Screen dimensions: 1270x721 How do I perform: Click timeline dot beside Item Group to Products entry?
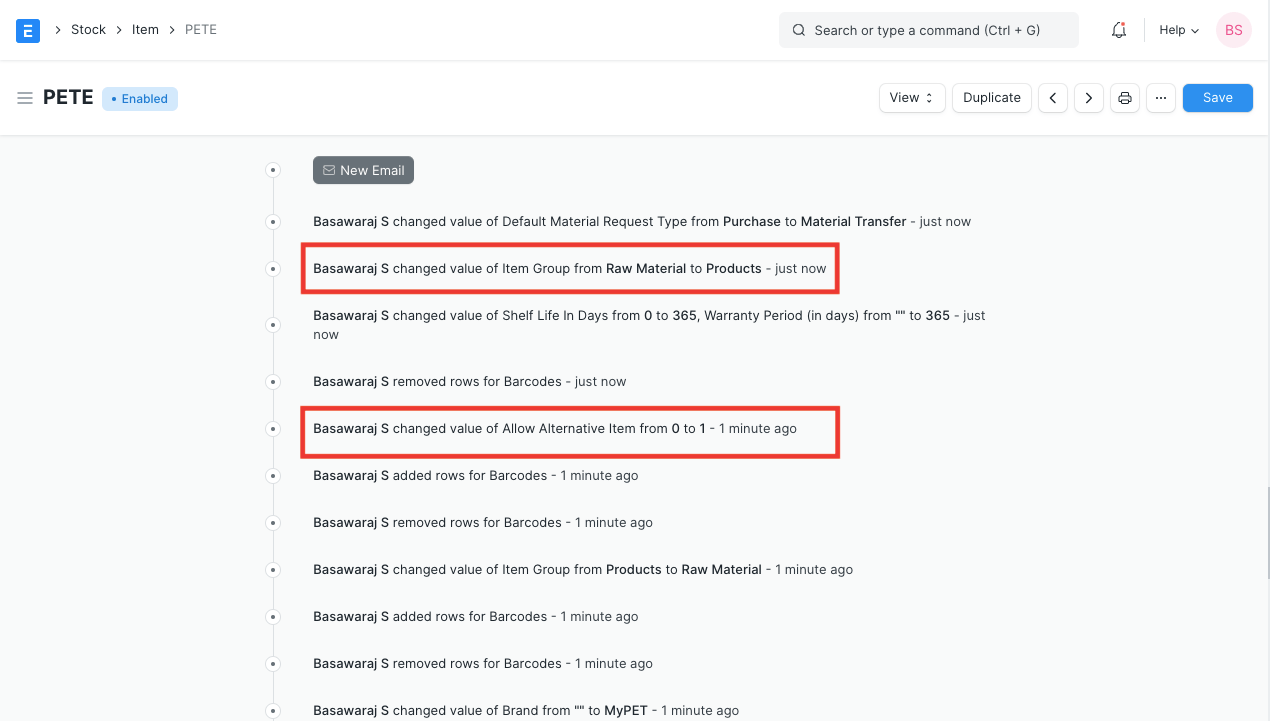tap(273, 269)
